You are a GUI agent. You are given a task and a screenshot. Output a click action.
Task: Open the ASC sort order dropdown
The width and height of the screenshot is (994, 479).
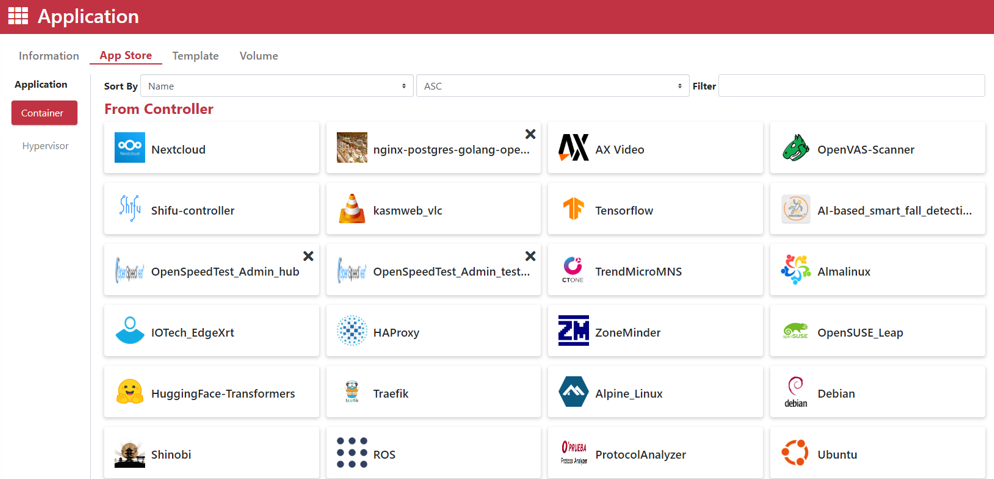553,86
